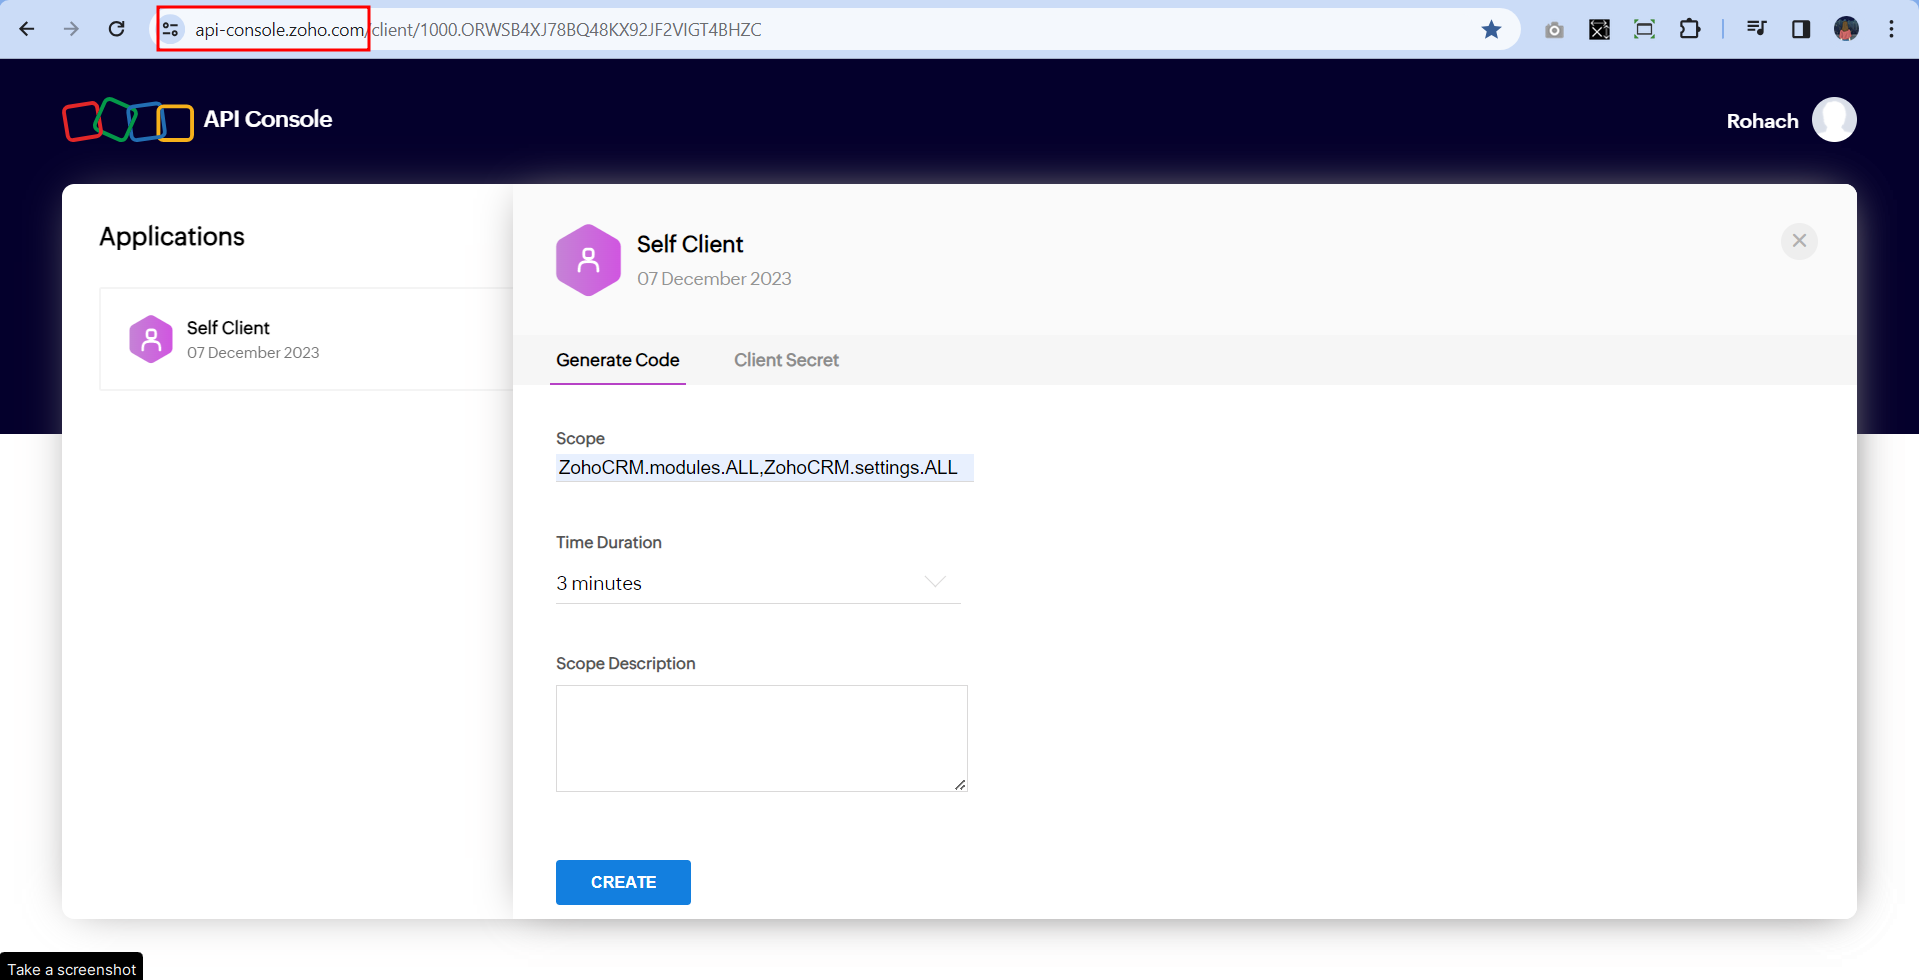Click the Take a screenshot tooltip
Image resolution: width=1919 pixels, height=980 pixels.
pyautogui.click(x=71, y=968)
